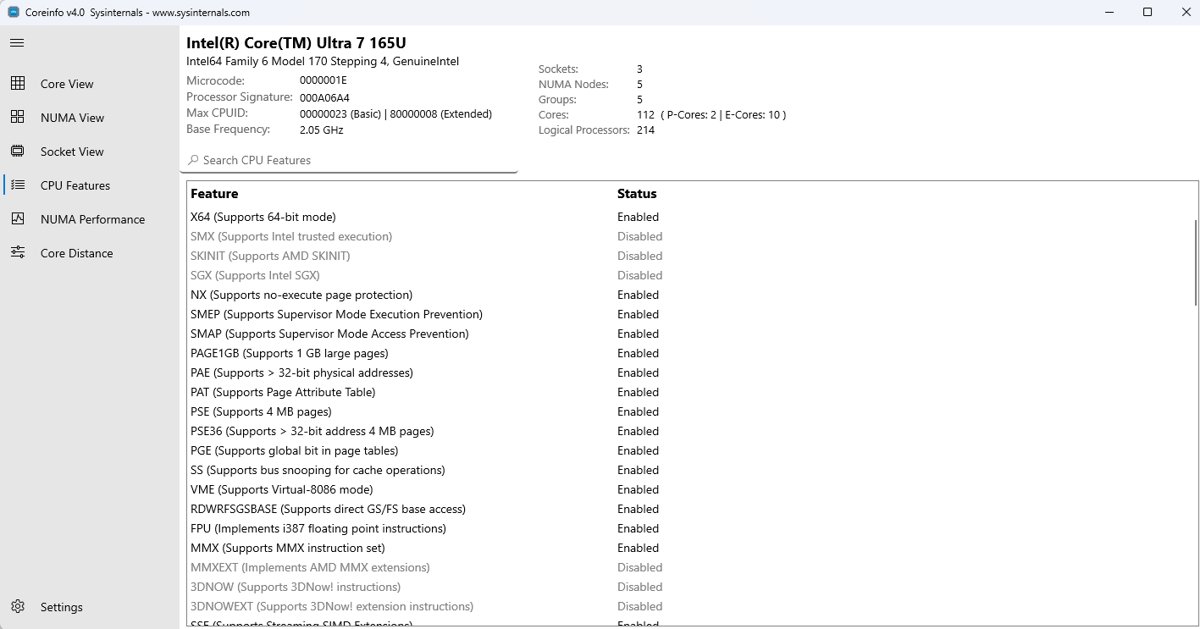Click the Intel Core Ultra 7 165U title

[x=296, y=43]
